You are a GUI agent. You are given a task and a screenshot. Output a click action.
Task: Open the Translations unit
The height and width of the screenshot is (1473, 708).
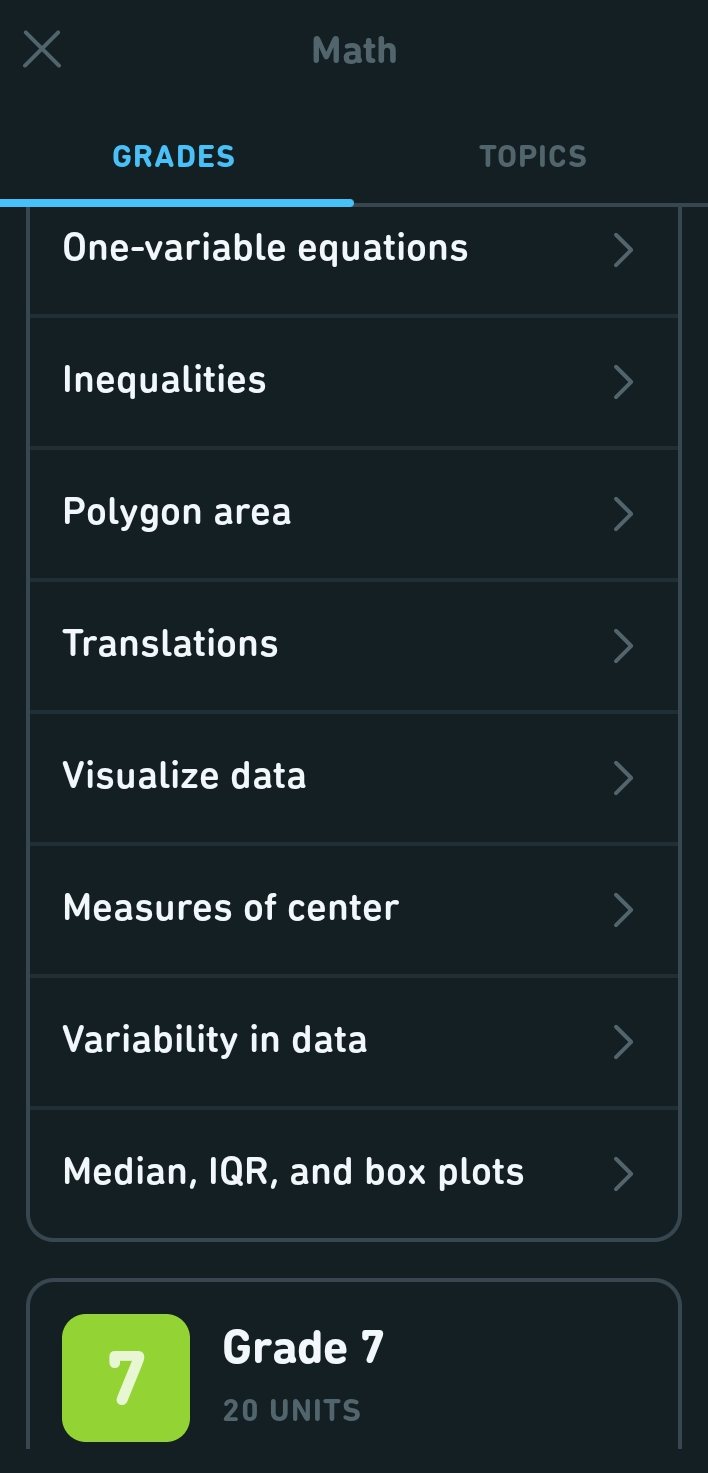(170, 645)
